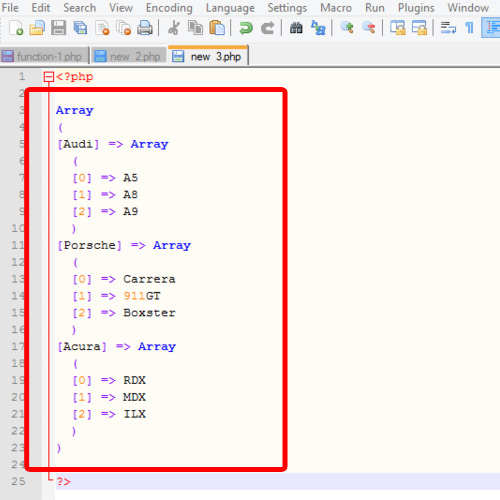Click line number 25 in the margin

point(18,481)
